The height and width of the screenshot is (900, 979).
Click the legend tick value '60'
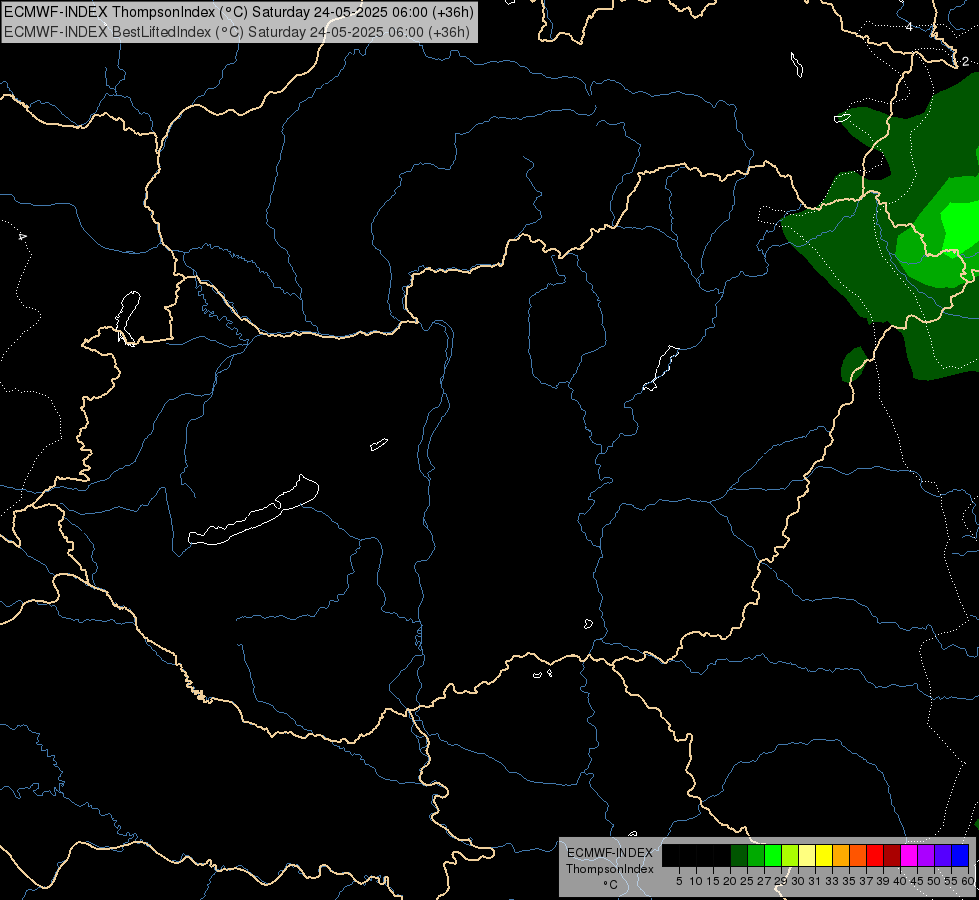click(968, 881)
